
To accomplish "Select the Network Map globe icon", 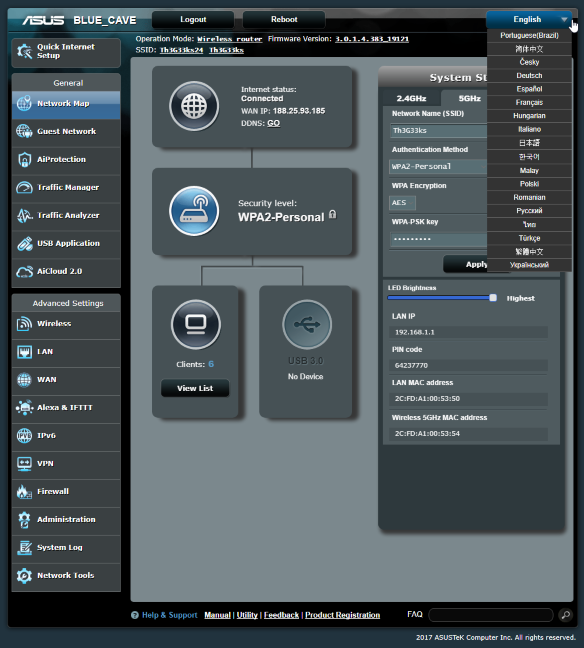I will pyautogui.click(x=24, y=103).
